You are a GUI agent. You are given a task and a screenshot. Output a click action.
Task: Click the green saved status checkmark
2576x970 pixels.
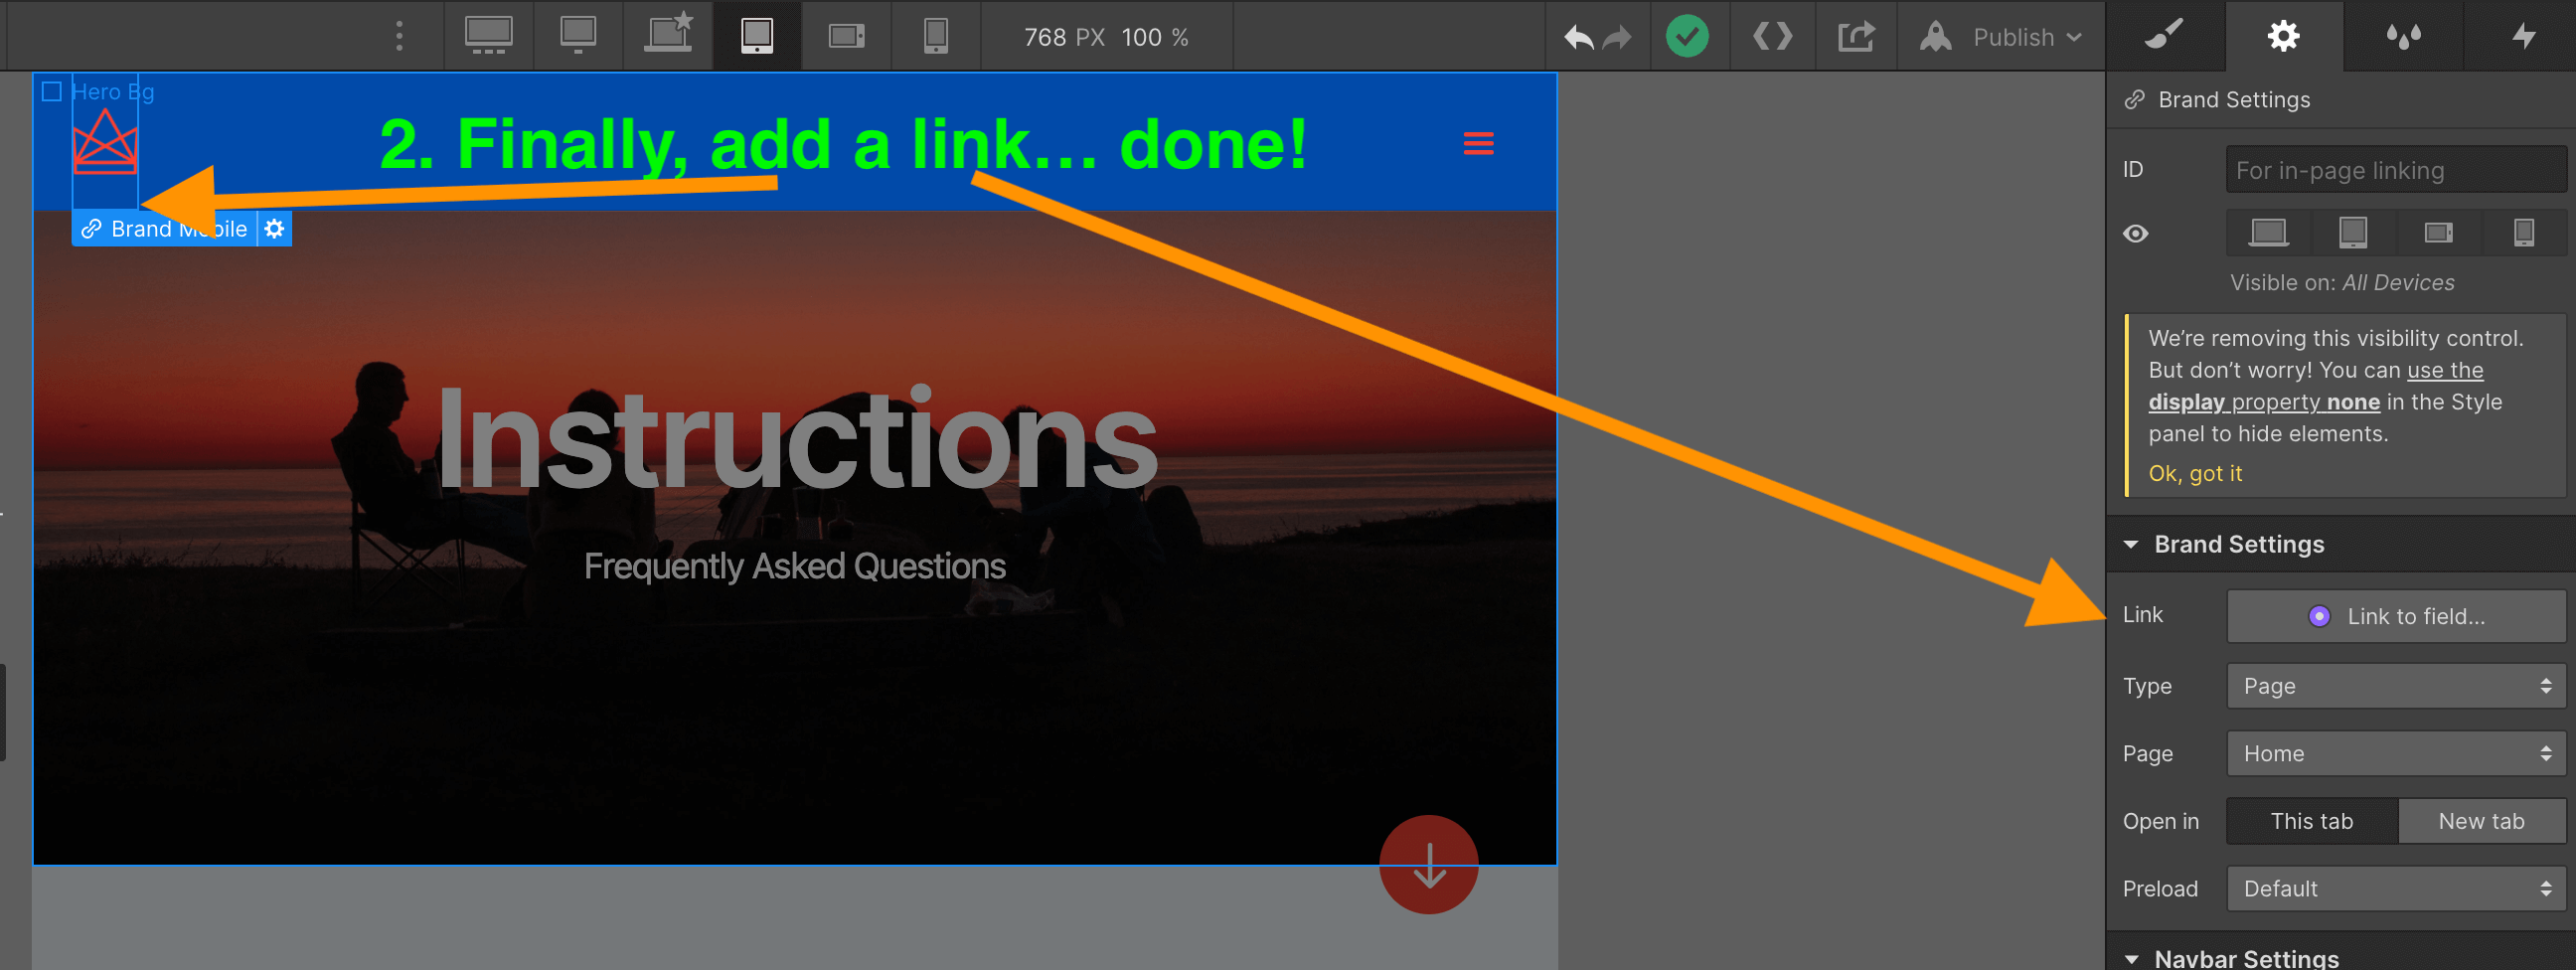point(1687,36)
